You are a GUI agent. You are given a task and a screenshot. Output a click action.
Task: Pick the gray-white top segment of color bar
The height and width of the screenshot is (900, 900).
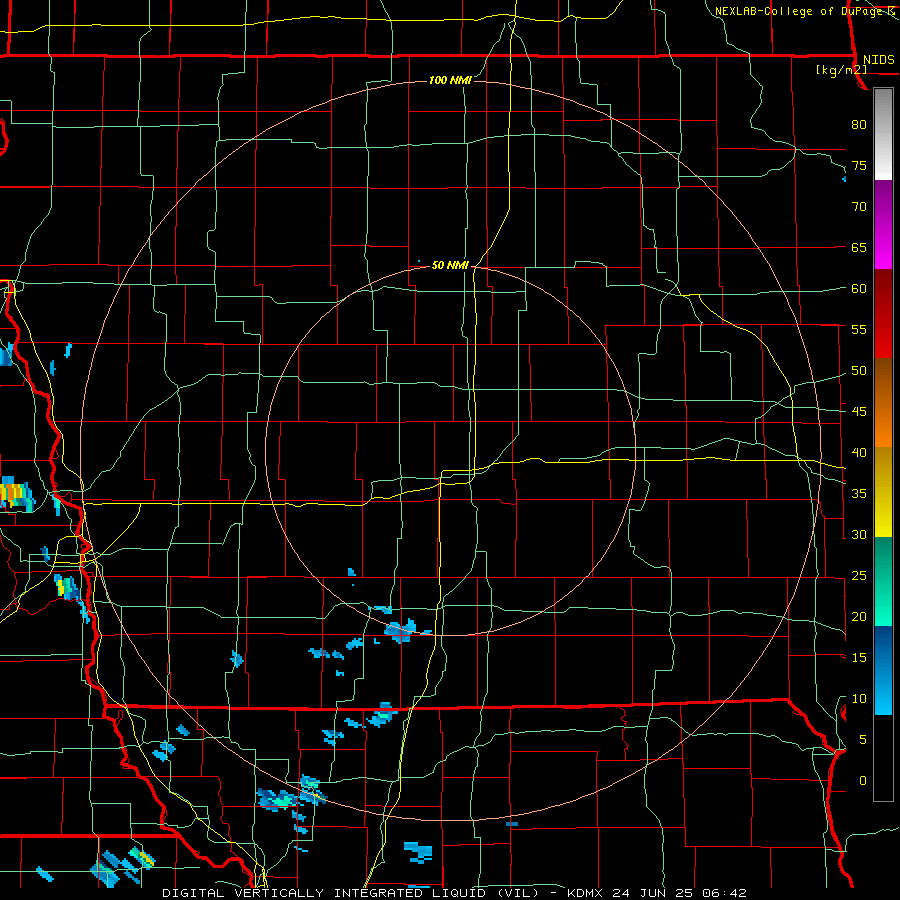coord(883,134)
